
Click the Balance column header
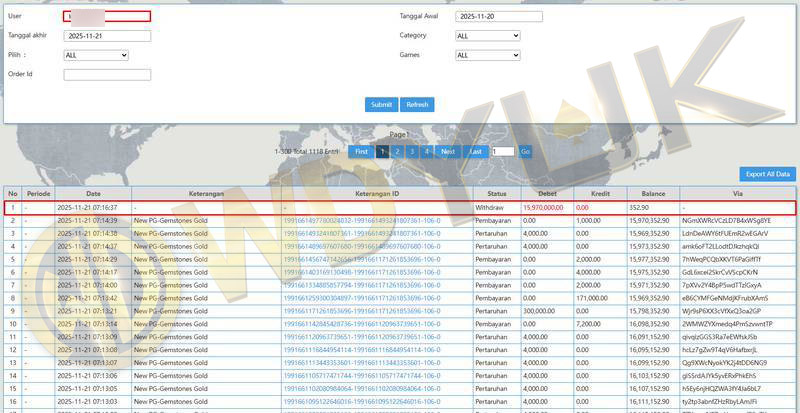[x=653, y=193]
